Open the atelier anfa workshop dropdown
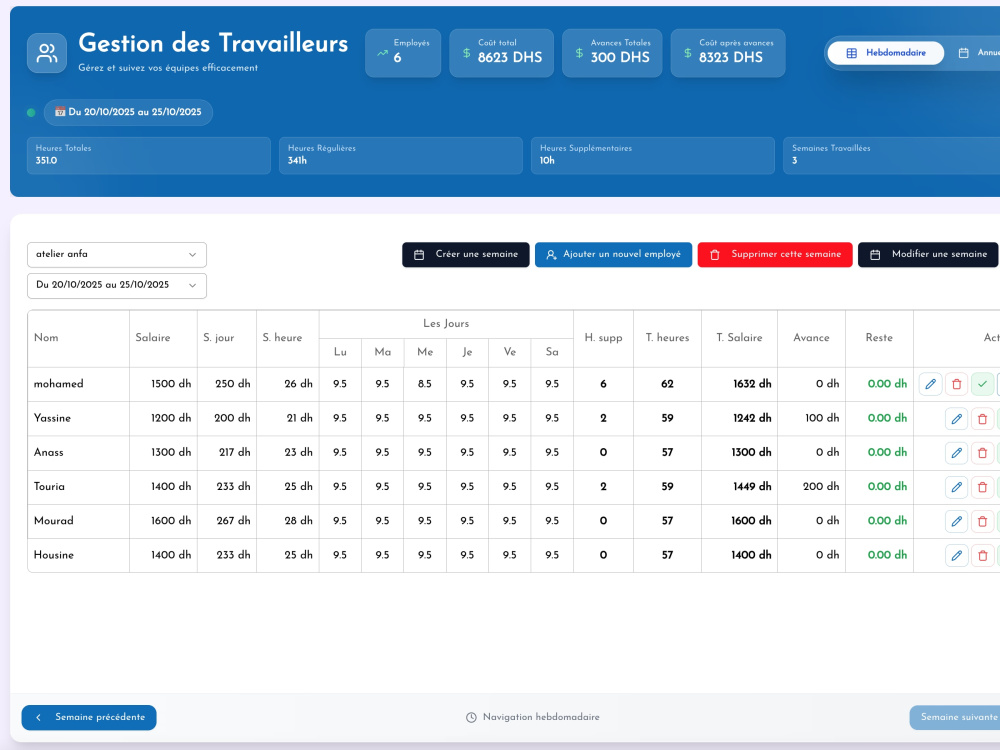 117,254
